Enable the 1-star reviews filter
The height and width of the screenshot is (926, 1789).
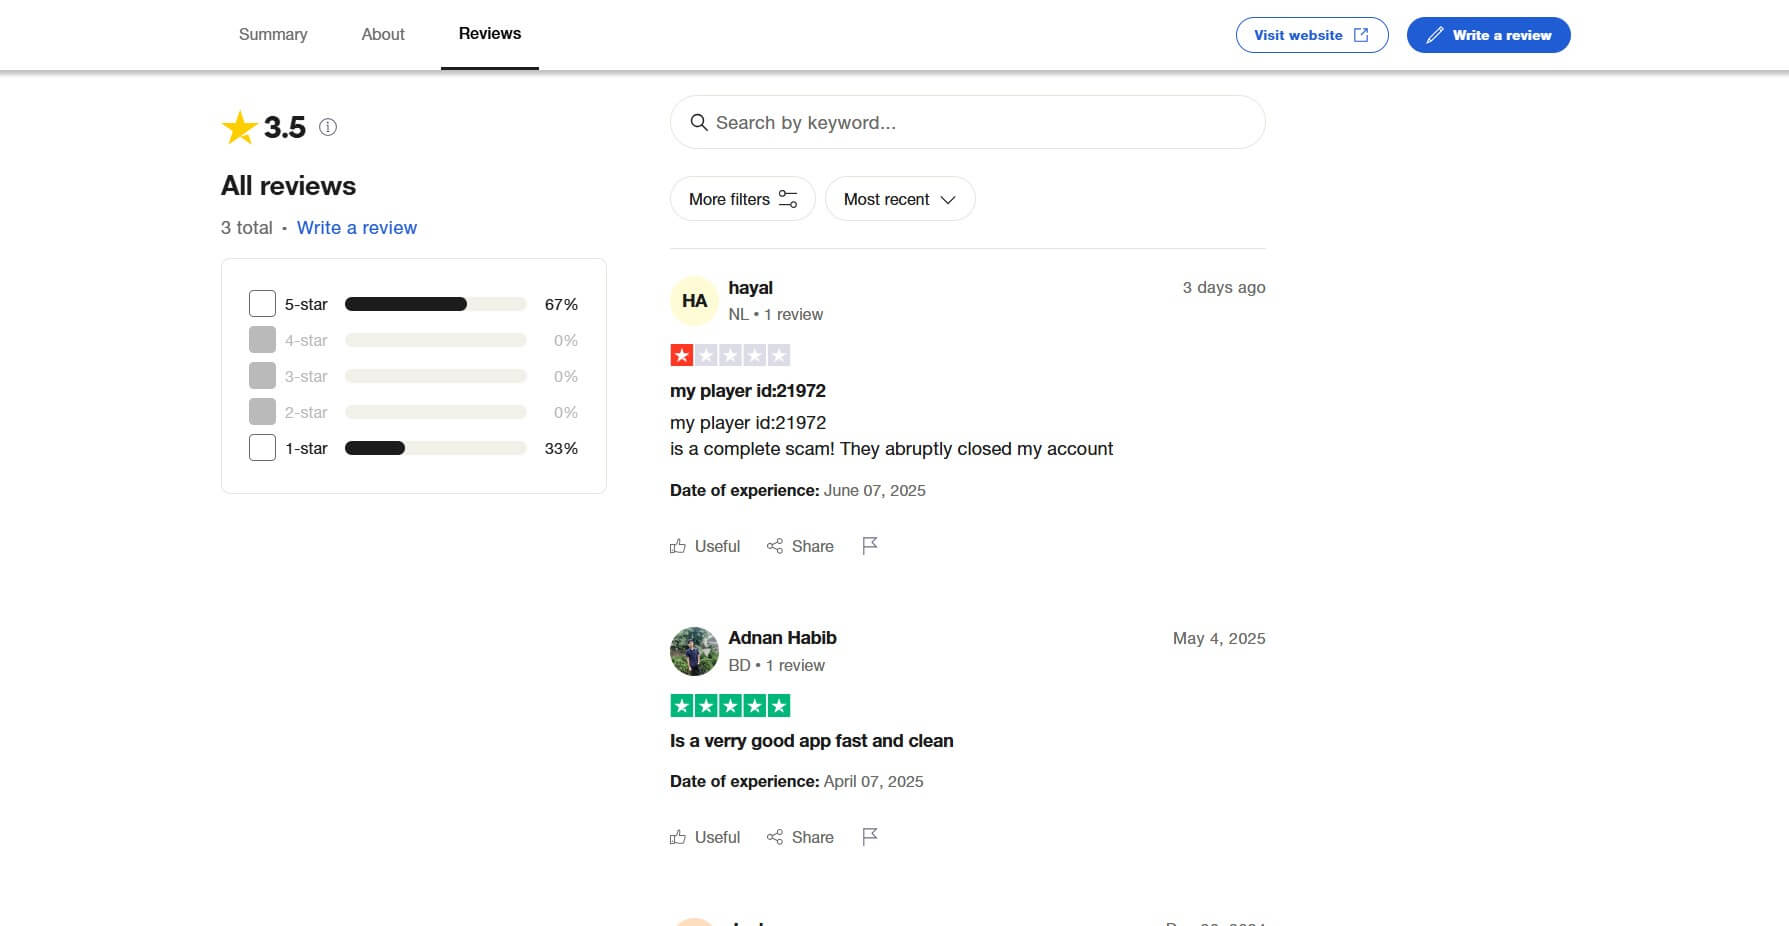pyautogui.click(x=261, y=447)
